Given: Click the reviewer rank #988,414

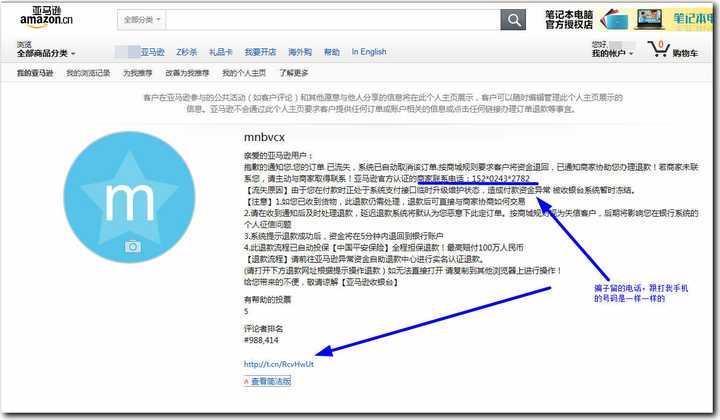Looking at the screenshot, I should click(x=261, y=340).
